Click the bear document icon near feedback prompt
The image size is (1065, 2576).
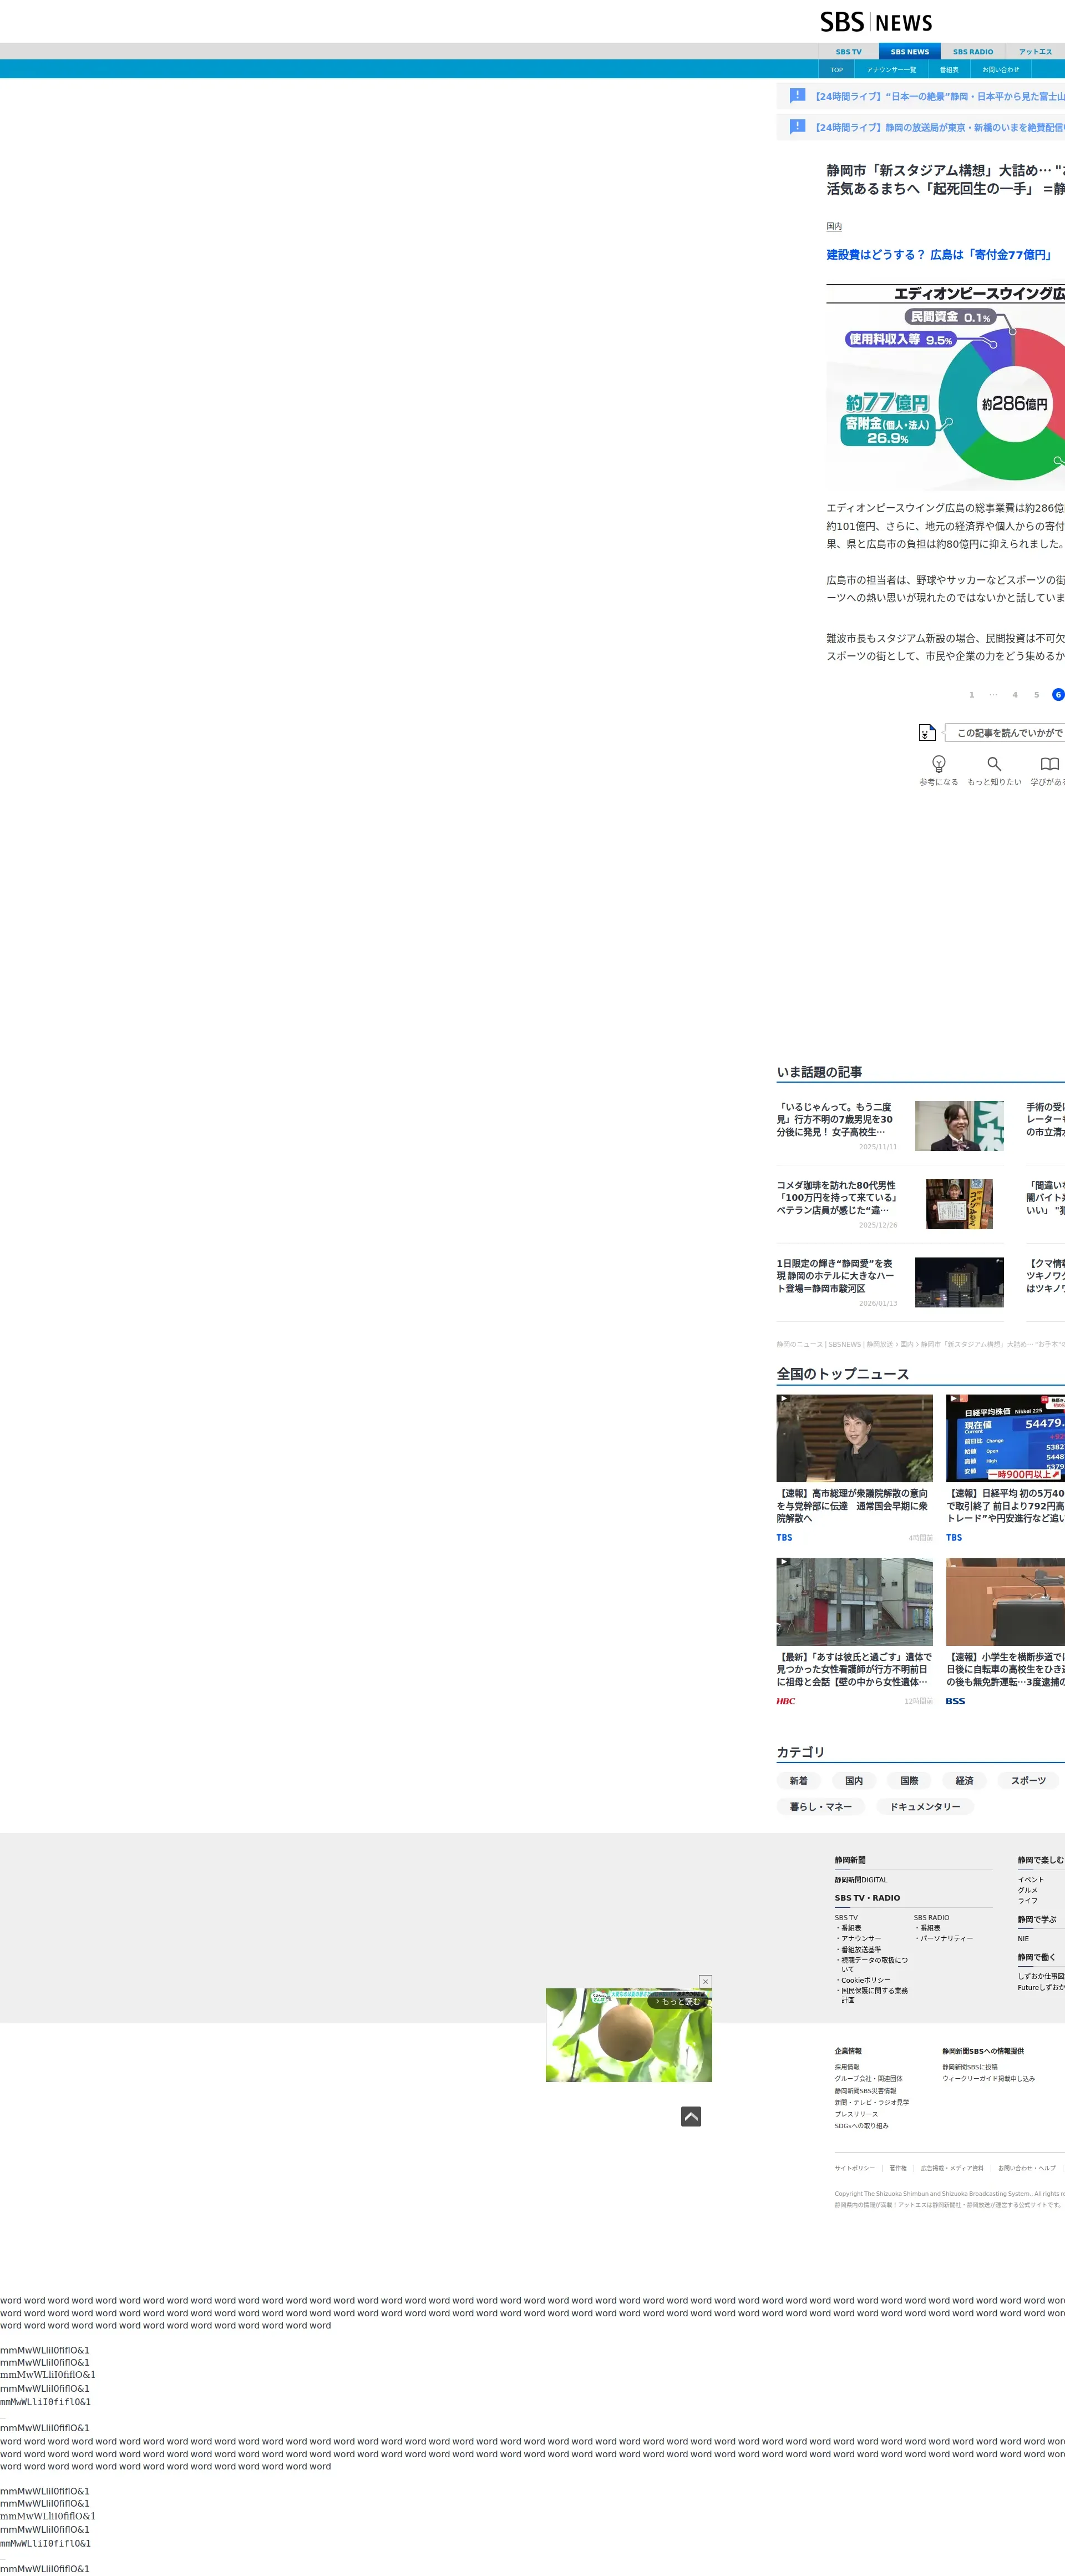[x=927, y=732]
